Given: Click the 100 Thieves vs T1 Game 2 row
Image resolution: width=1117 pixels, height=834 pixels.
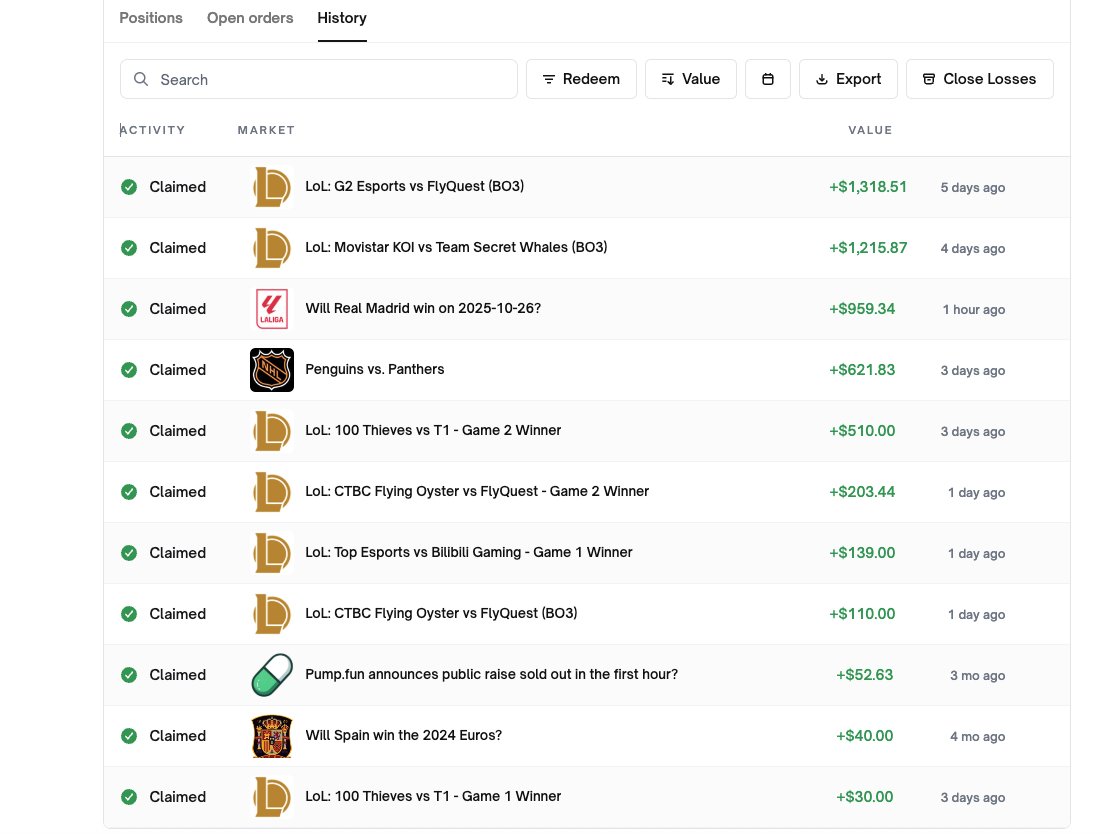Looking at the screenshot, I should 432,430.
